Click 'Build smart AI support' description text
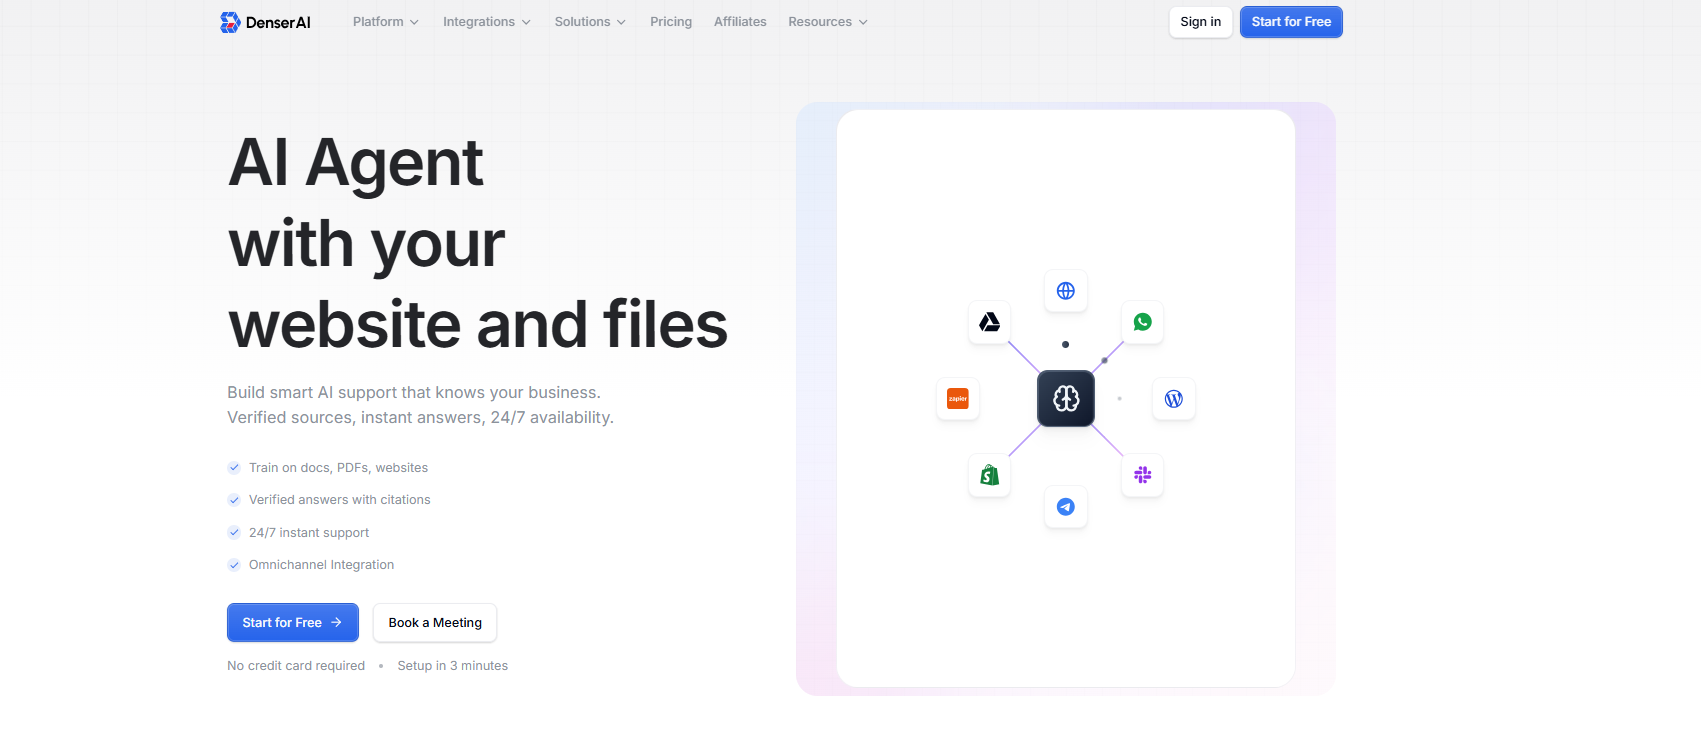 point(420,405)
